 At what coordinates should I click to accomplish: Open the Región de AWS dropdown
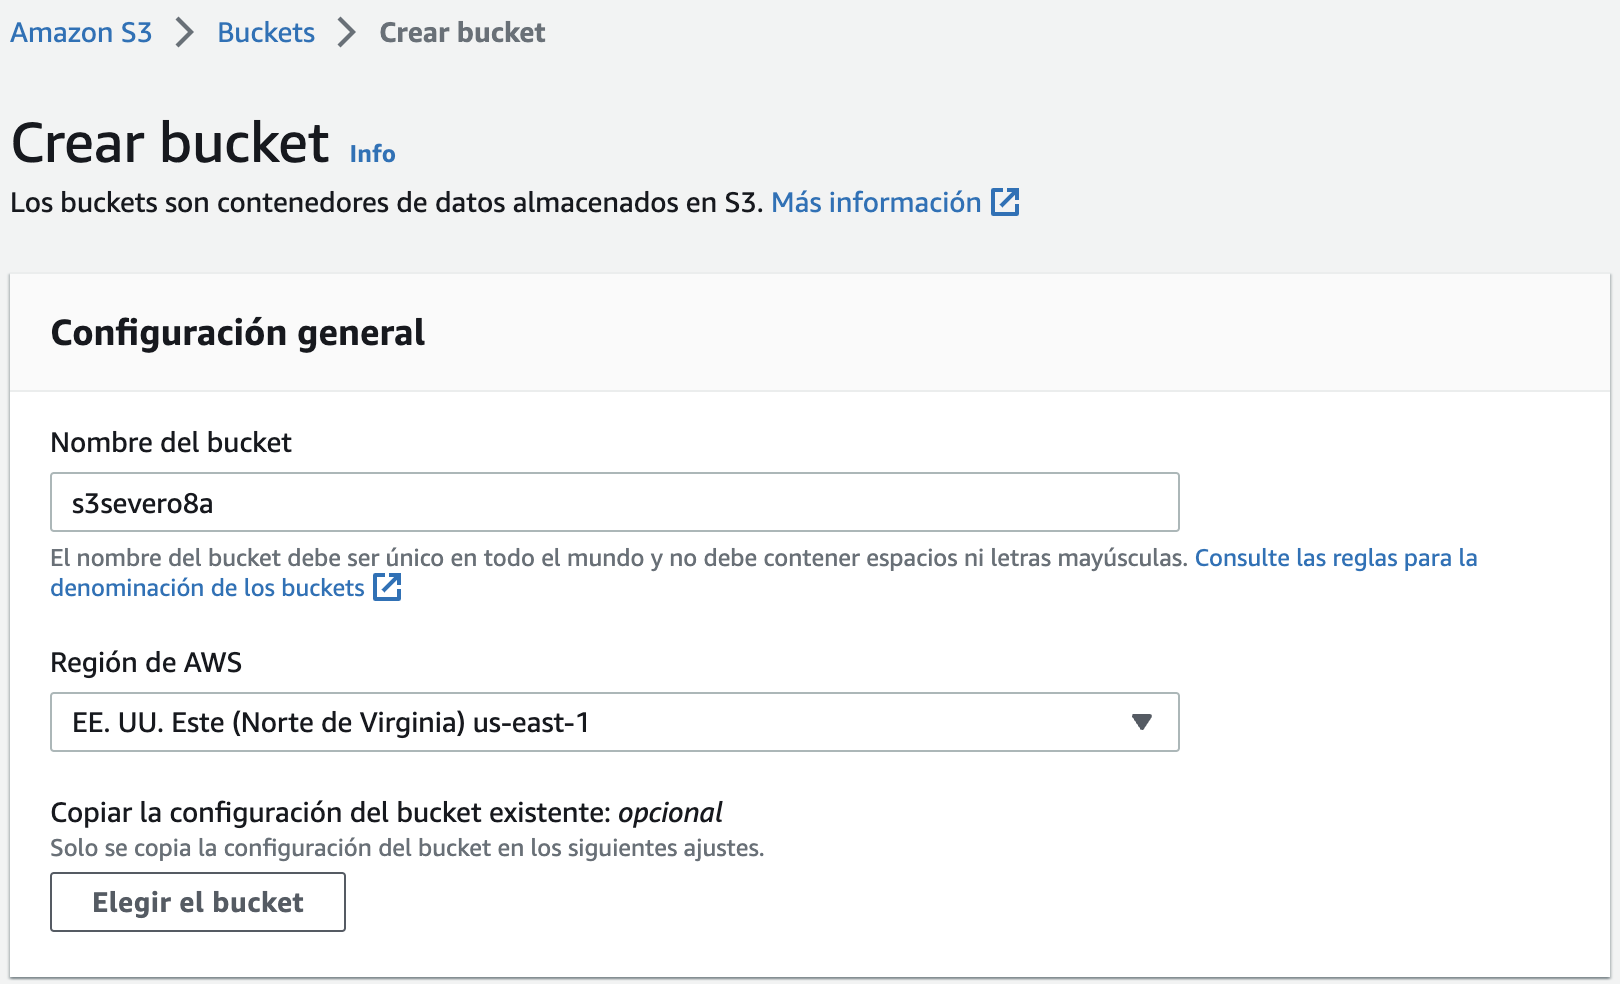[x=615, y=722]
